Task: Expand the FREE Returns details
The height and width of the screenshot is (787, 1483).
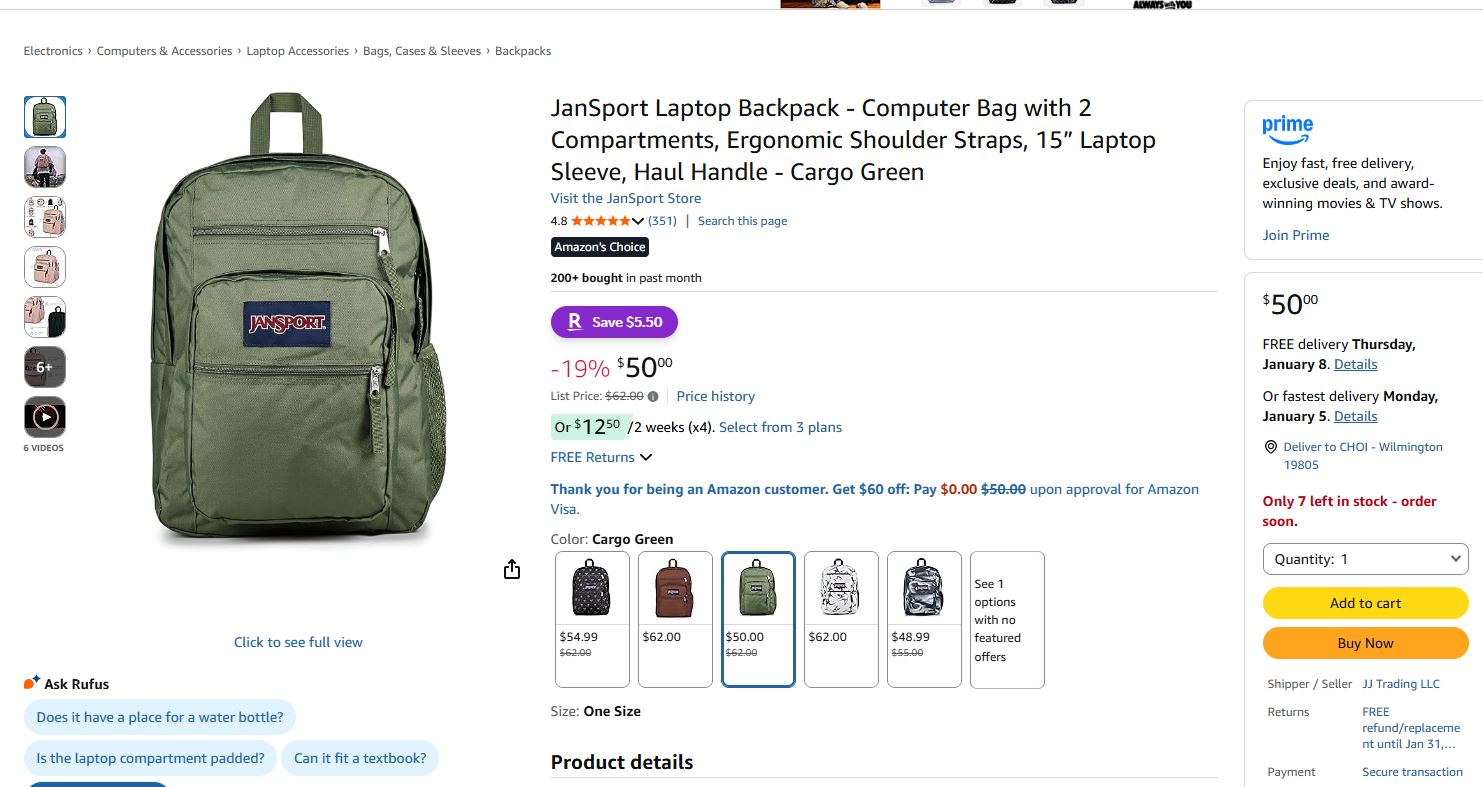Action: (x=601, y=457)
